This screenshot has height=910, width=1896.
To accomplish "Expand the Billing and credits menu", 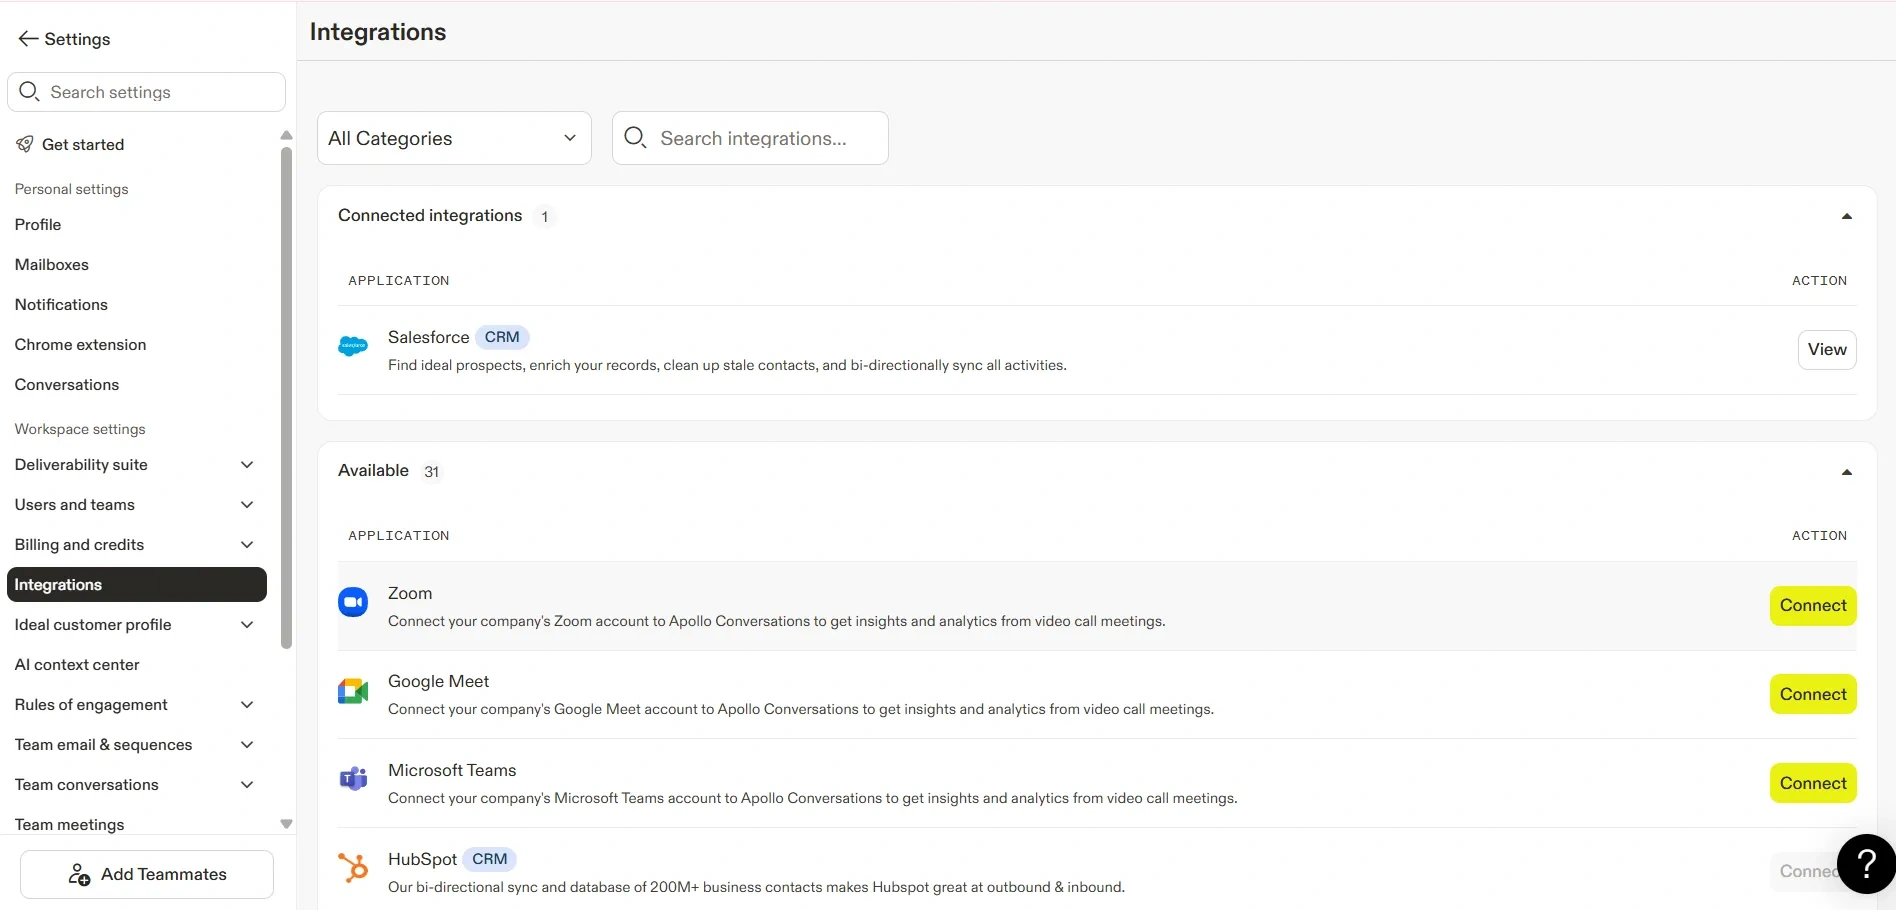I will click(247, 545).
